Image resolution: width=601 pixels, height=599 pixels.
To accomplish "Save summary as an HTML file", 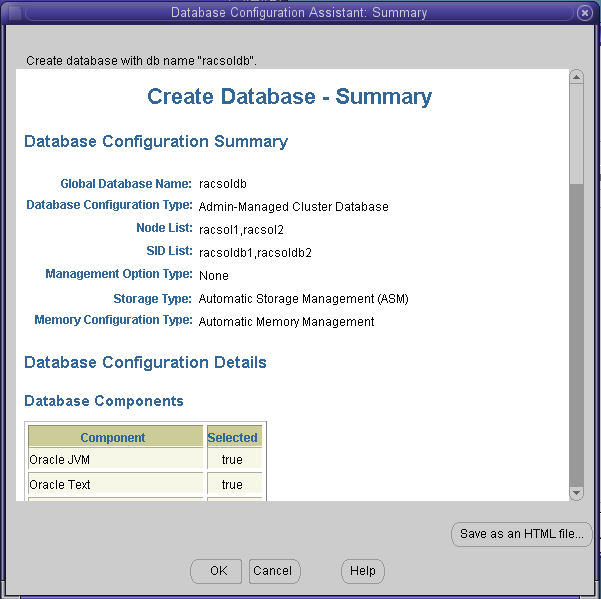I will pos(521,534).
